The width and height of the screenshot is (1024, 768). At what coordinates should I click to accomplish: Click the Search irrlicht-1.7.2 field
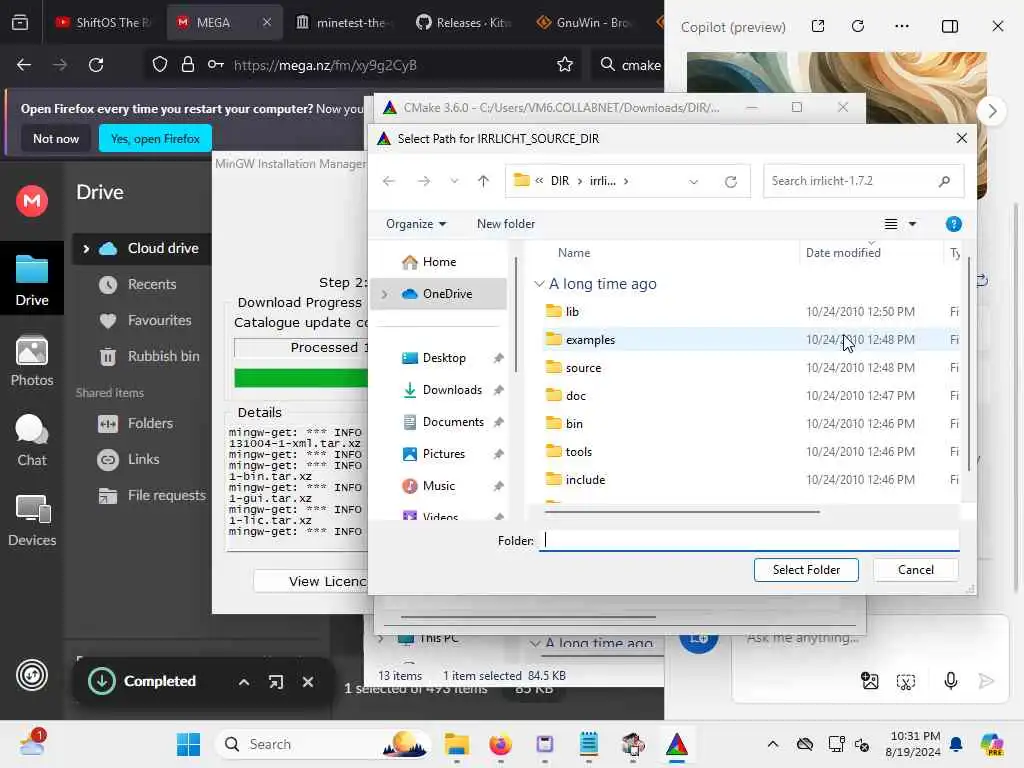863,181
